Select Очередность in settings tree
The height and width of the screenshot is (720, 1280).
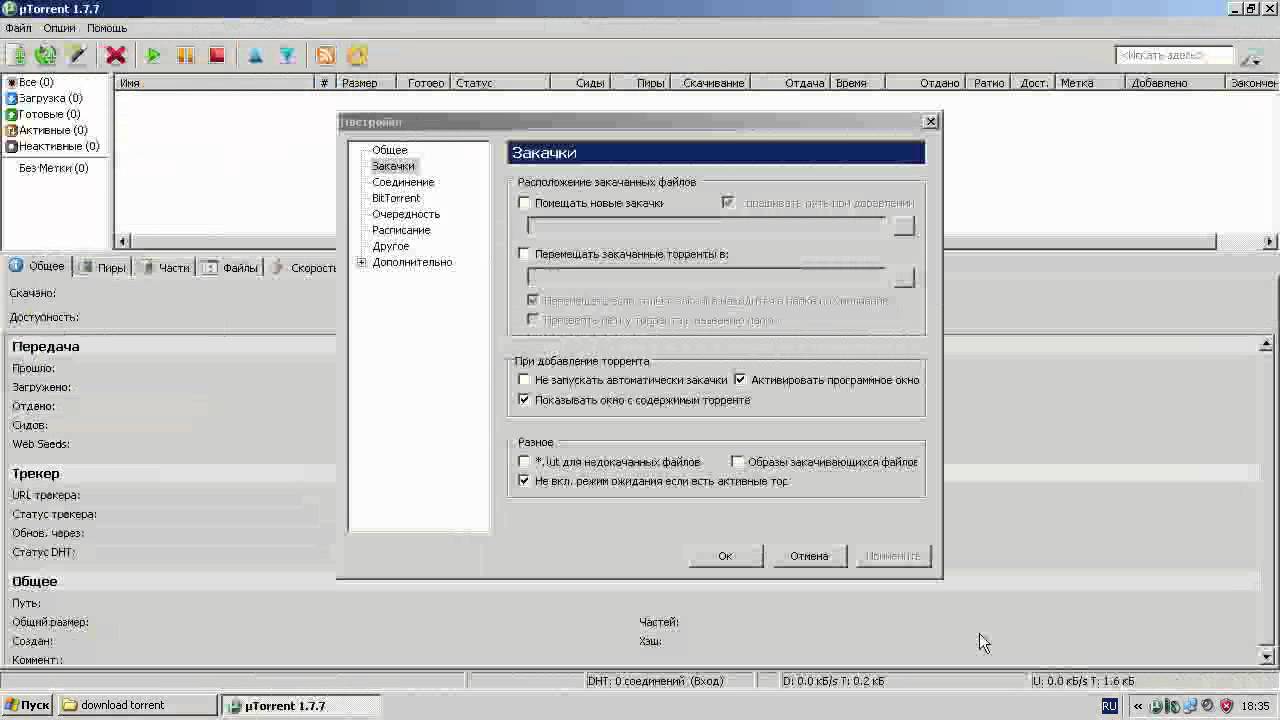click(x=406, y=214)
